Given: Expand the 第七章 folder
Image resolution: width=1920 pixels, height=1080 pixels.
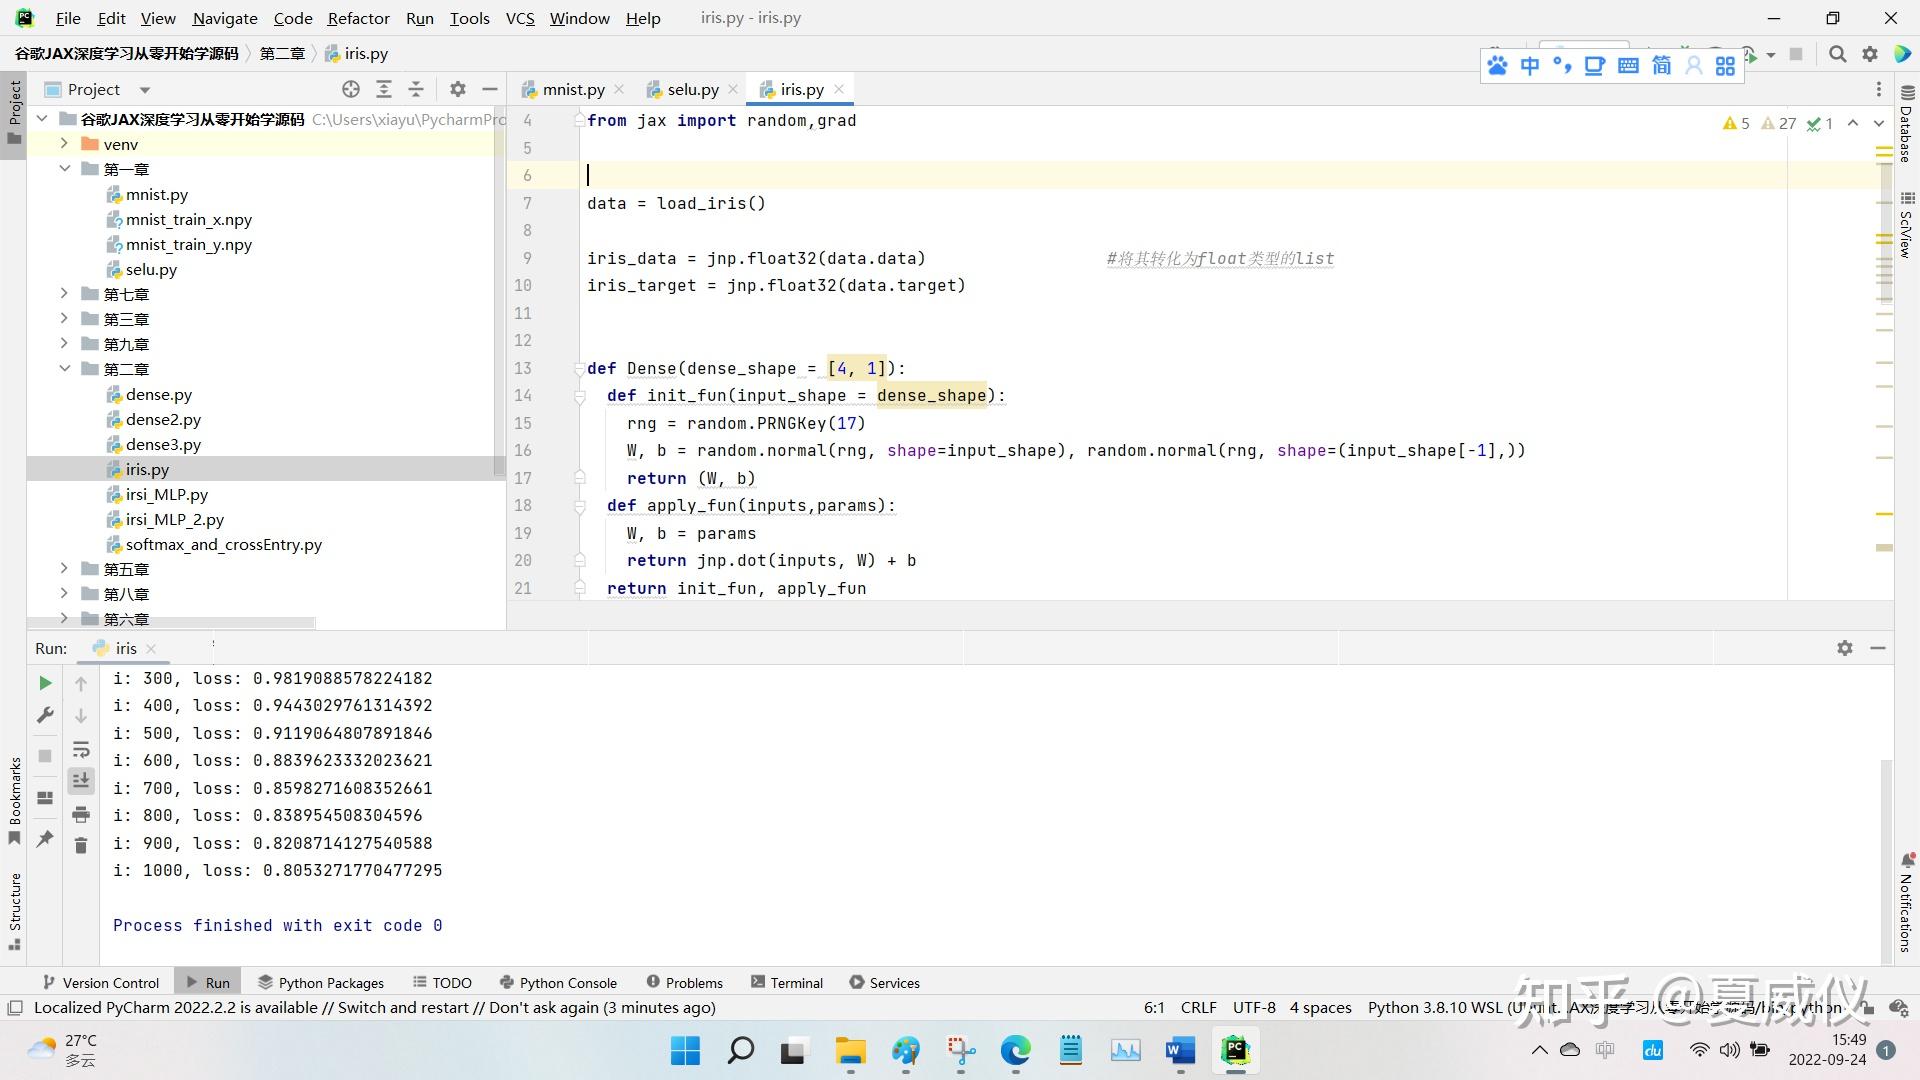Looking at the screenshot, I should coord(64,294).
